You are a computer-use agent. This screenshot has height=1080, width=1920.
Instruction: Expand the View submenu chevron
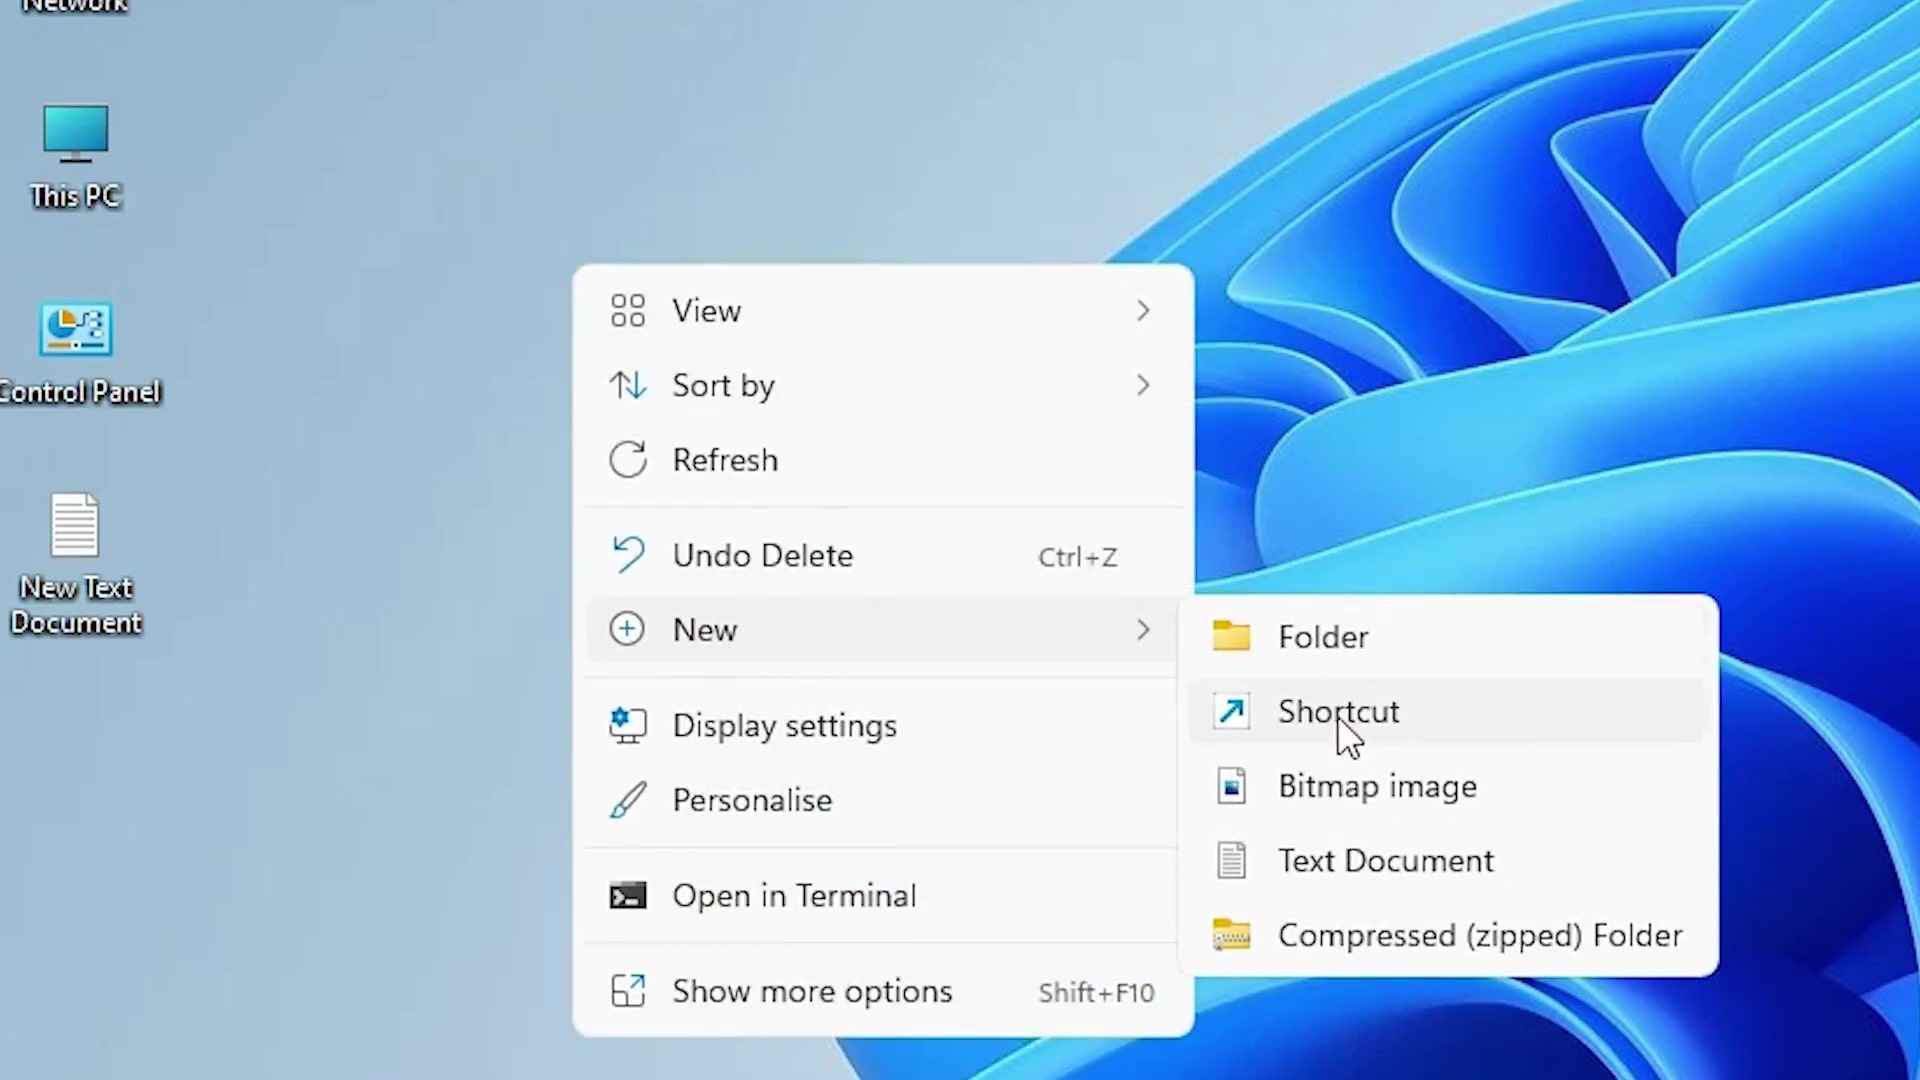click(1143, 311)
